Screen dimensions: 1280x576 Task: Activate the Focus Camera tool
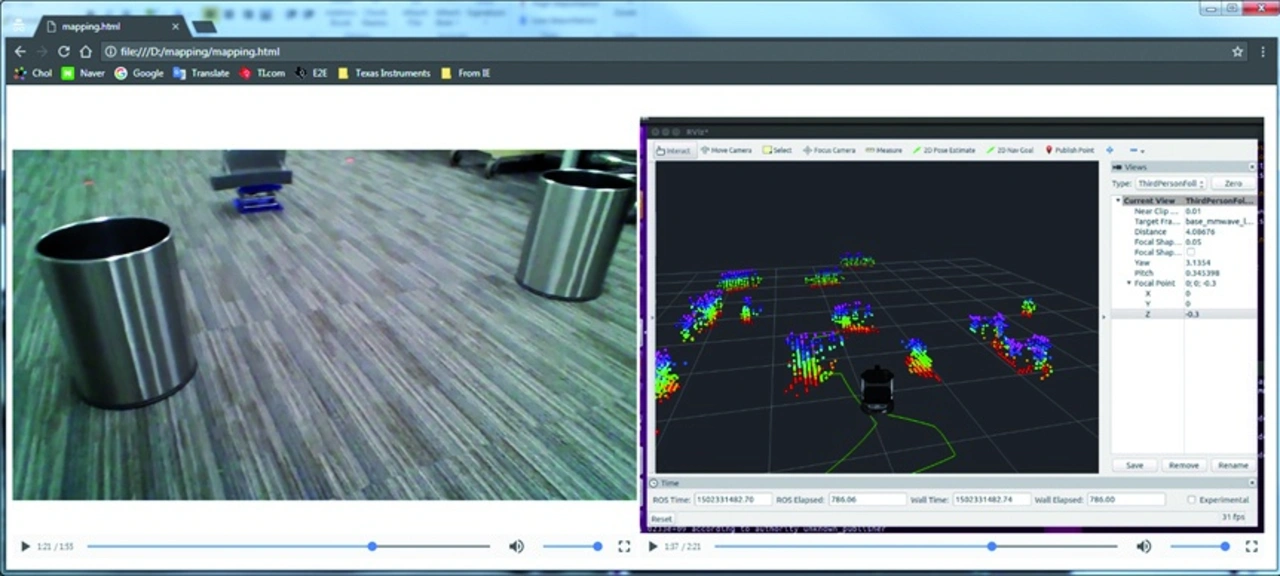click(829, 150)
